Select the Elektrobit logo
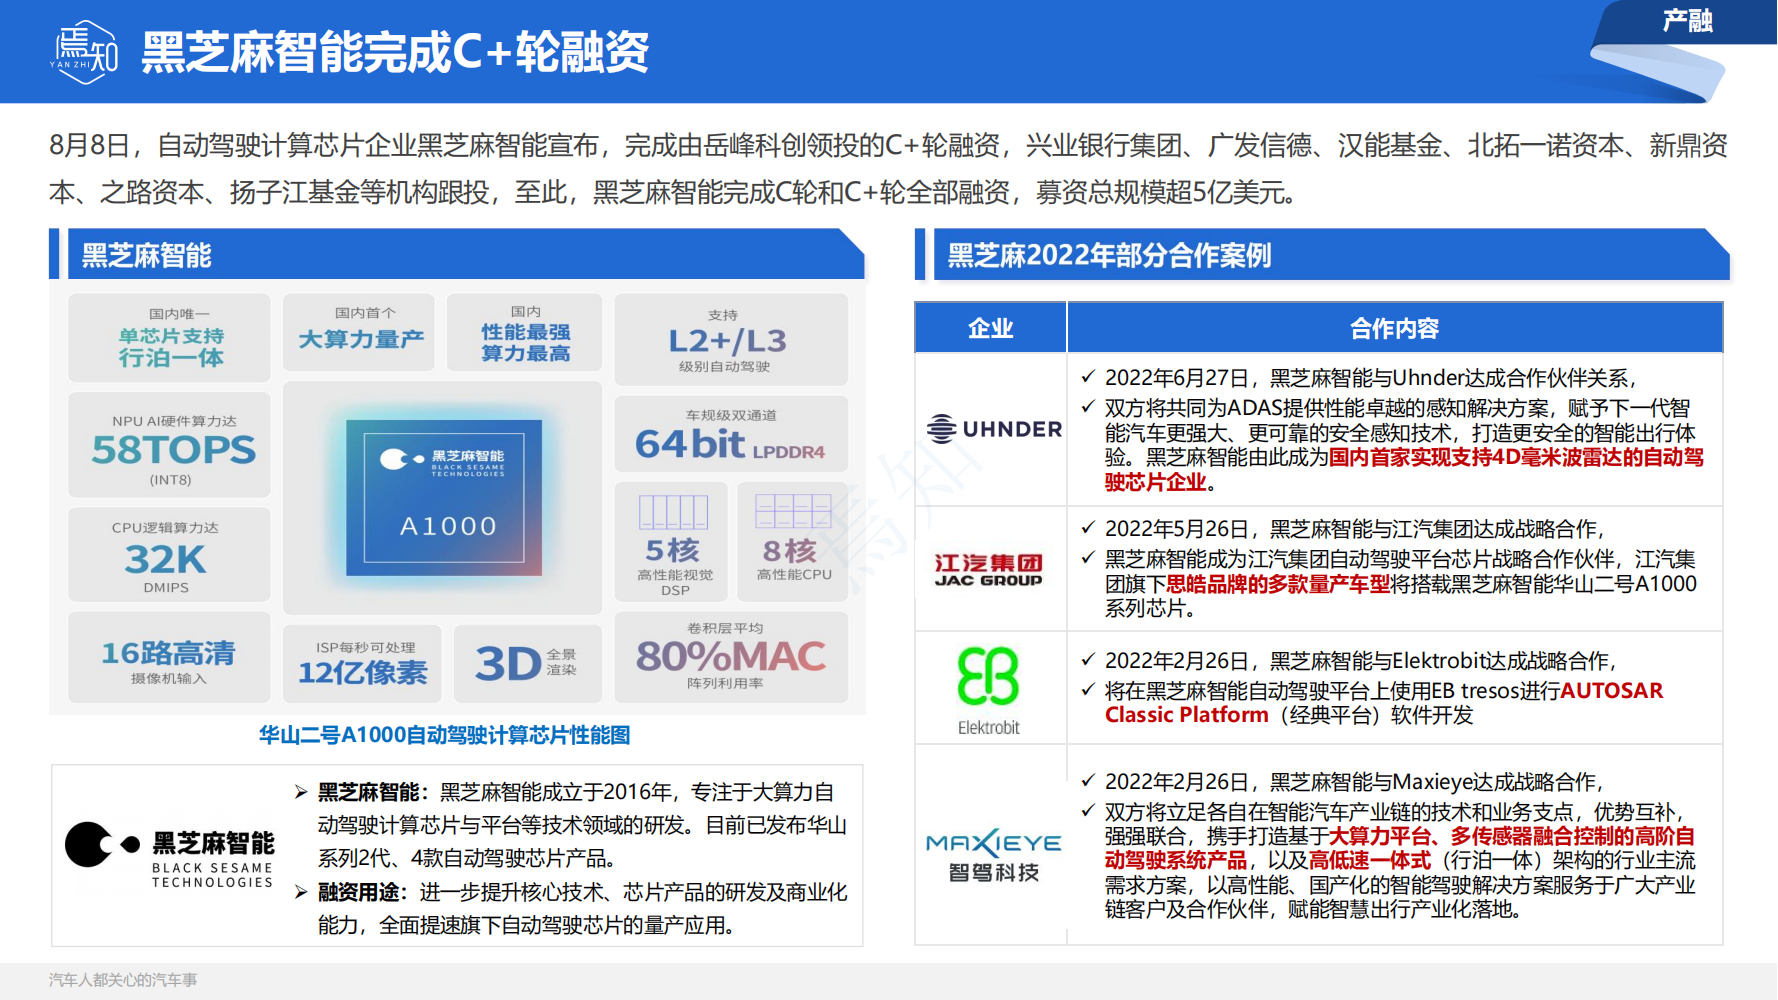 point(988,690)
